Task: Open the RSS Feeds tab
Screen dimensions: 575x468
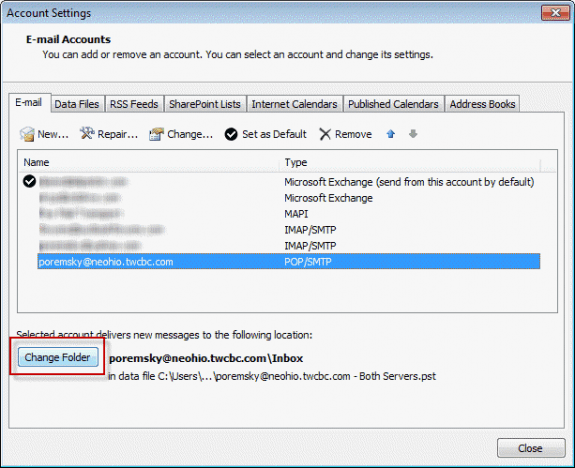Action: click(134, 104)
